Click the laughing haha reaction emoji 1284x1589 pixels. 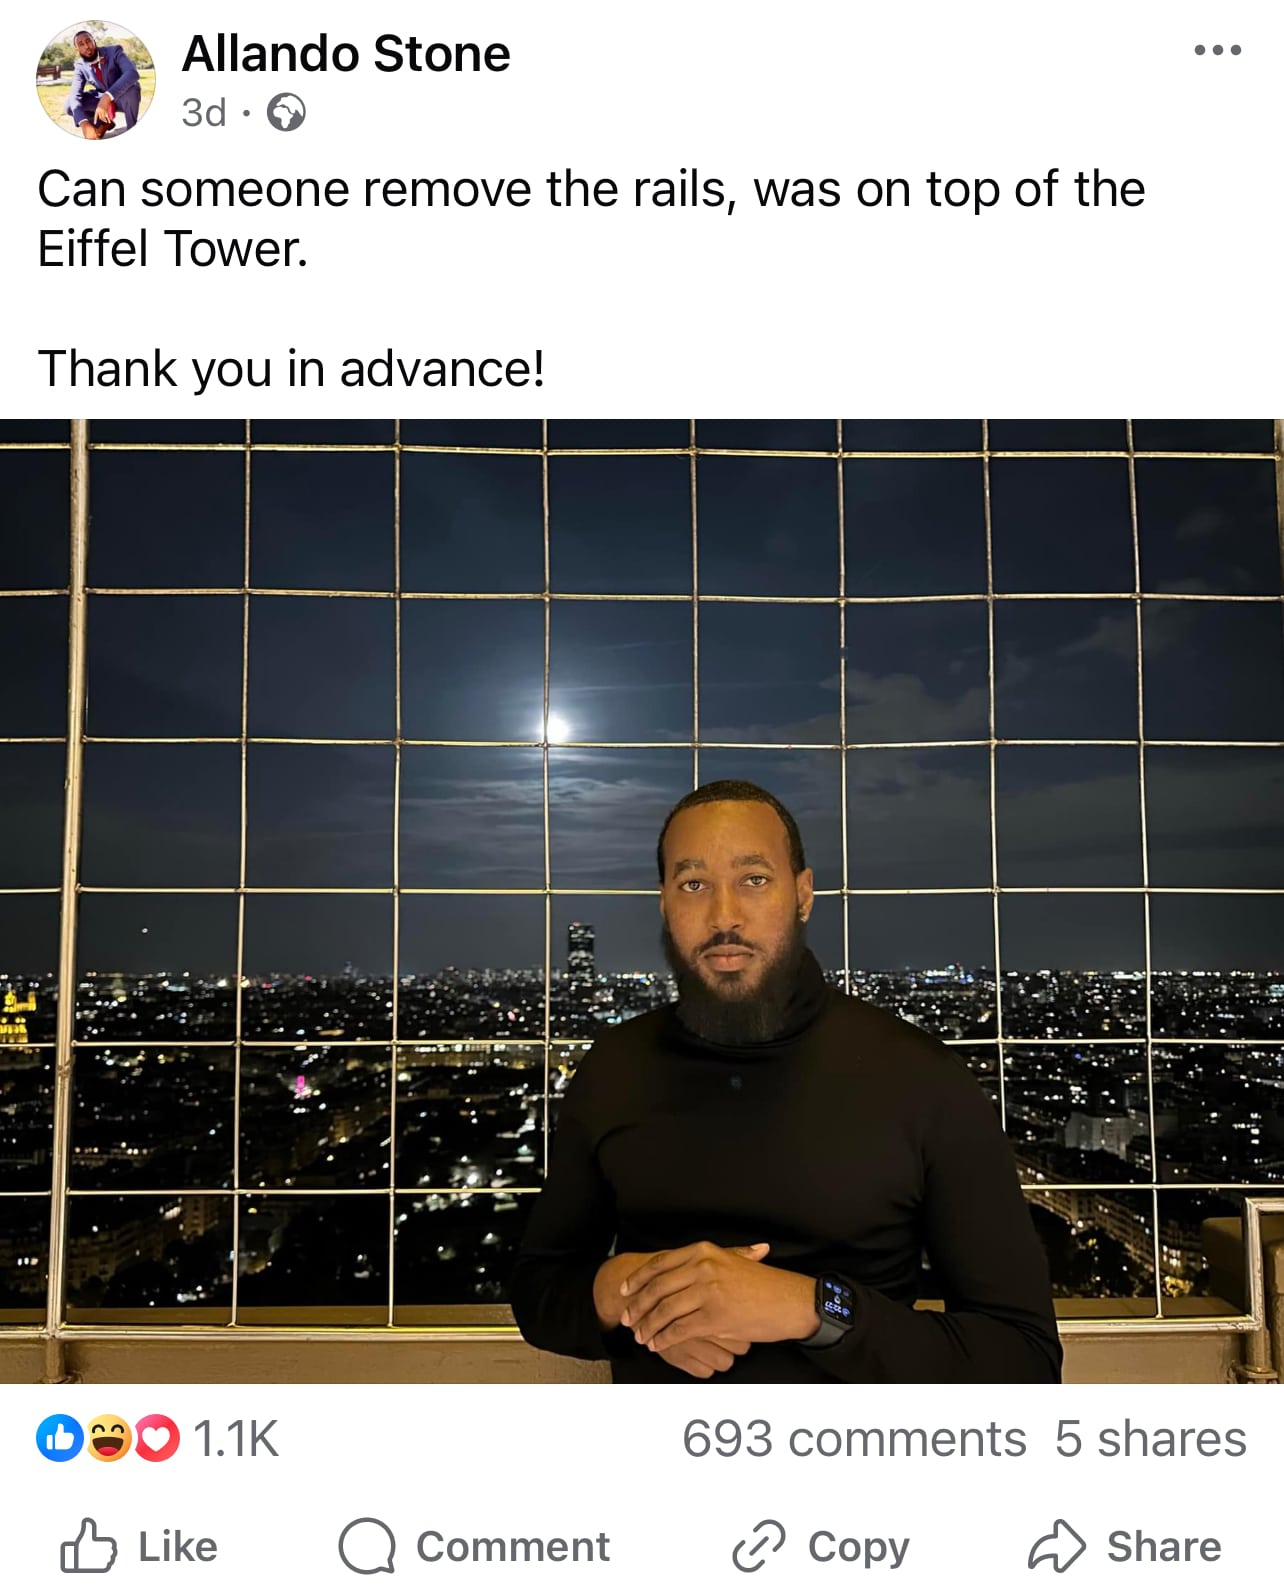[x=108, y=1439]
